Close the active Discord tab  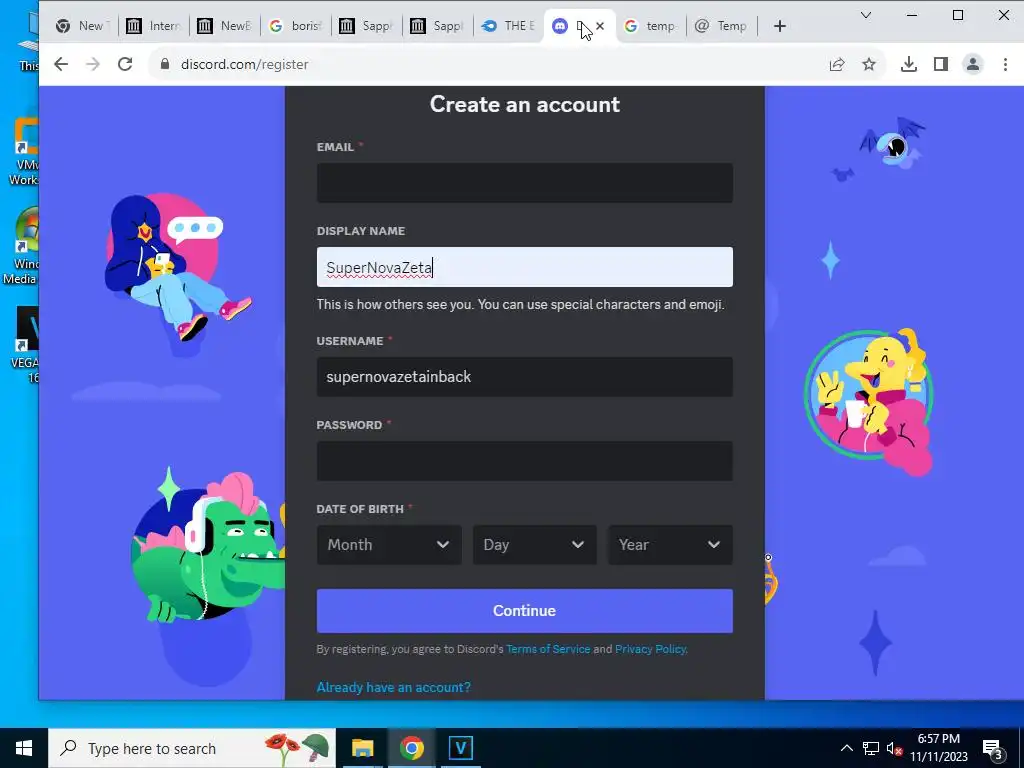tap(600, 26)
